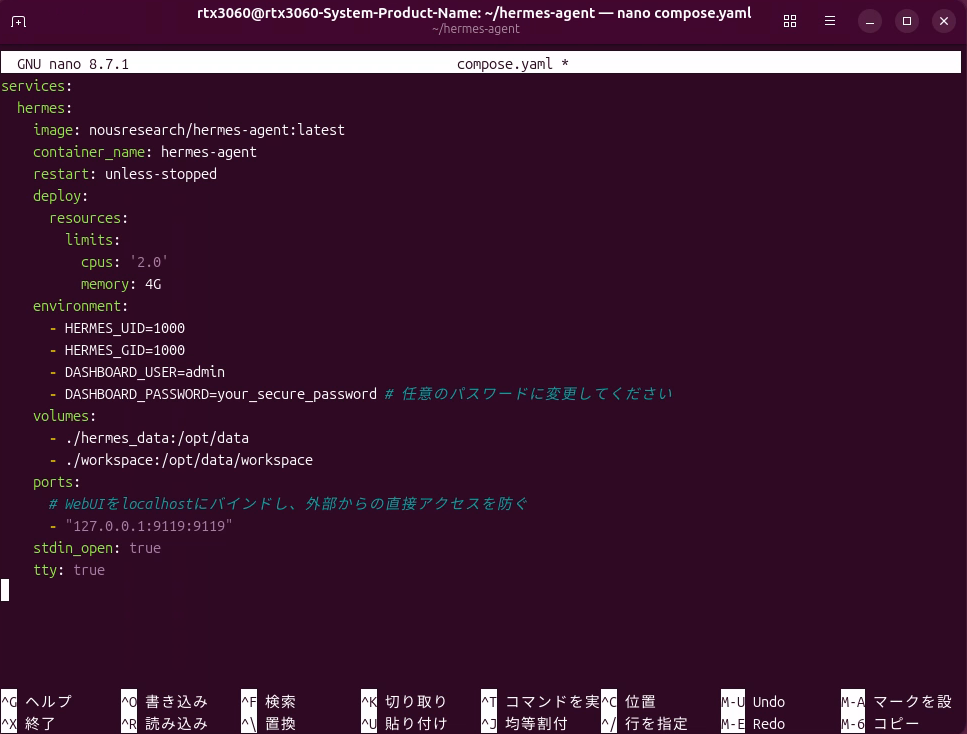Click the ^C 位置 position shortcut
The height and width of the screenshot is (734, 967).
click(628, 701)
